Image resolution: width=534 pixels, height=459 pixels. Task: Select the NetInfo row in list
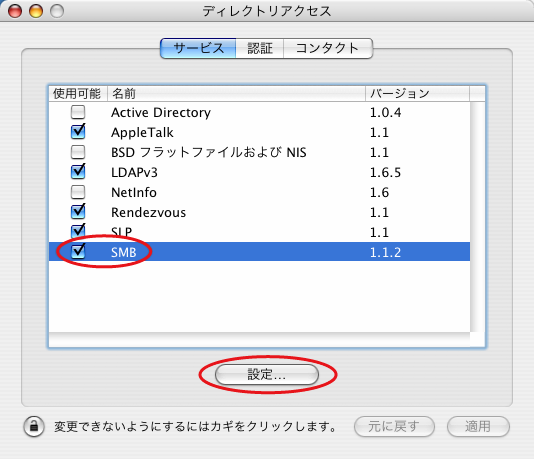tap(260, 192)
